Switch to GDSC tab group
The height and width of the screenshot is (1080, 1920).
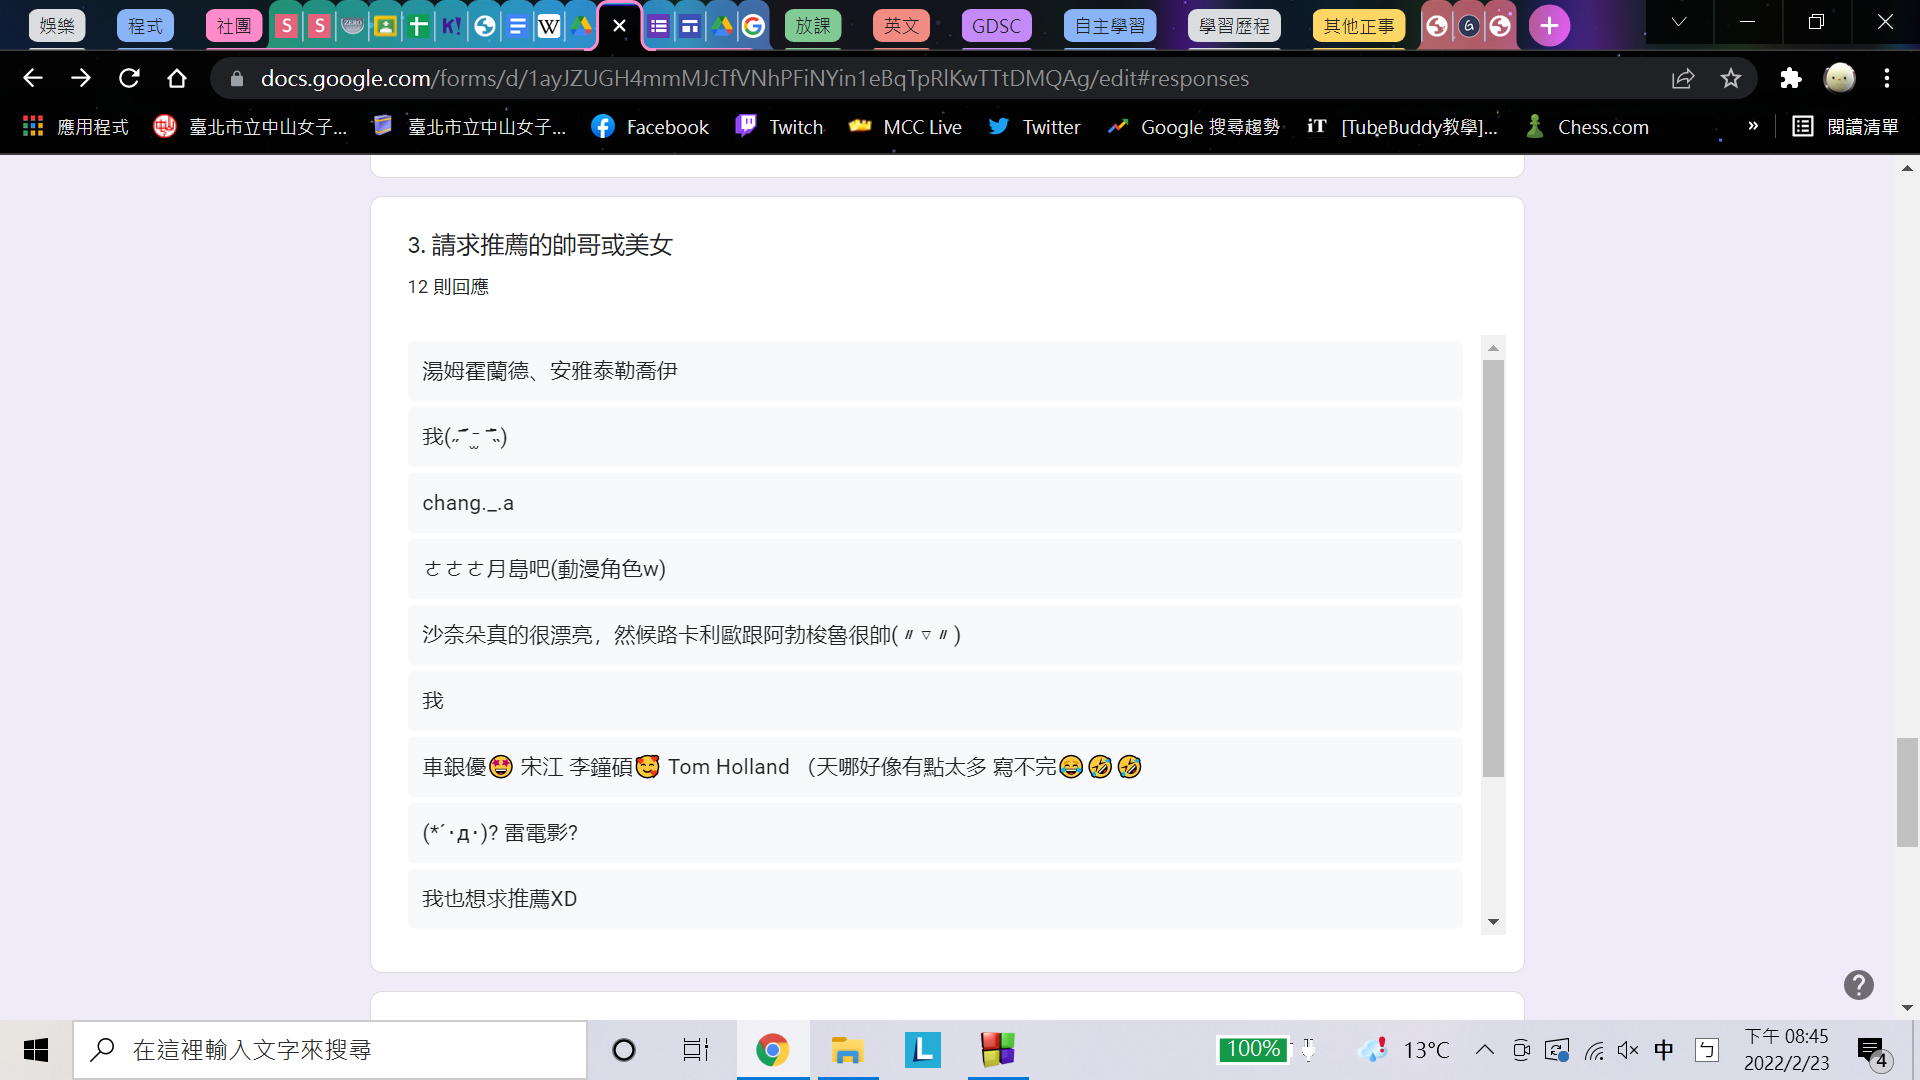(x=996, y=26)
